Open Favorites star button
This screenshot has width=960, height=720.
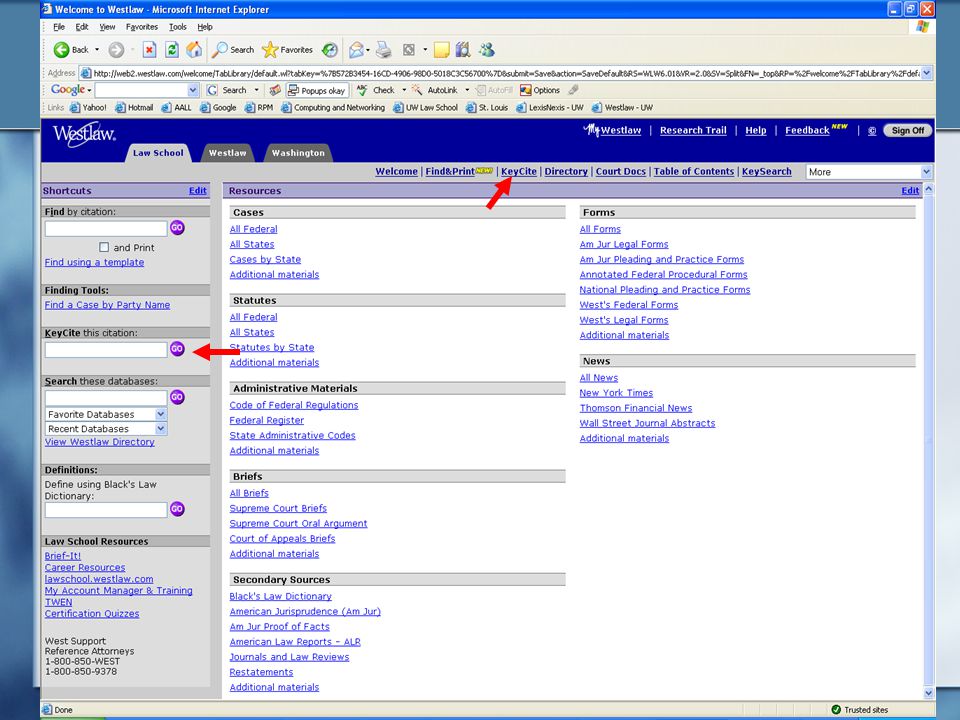(x=287, y=50)
